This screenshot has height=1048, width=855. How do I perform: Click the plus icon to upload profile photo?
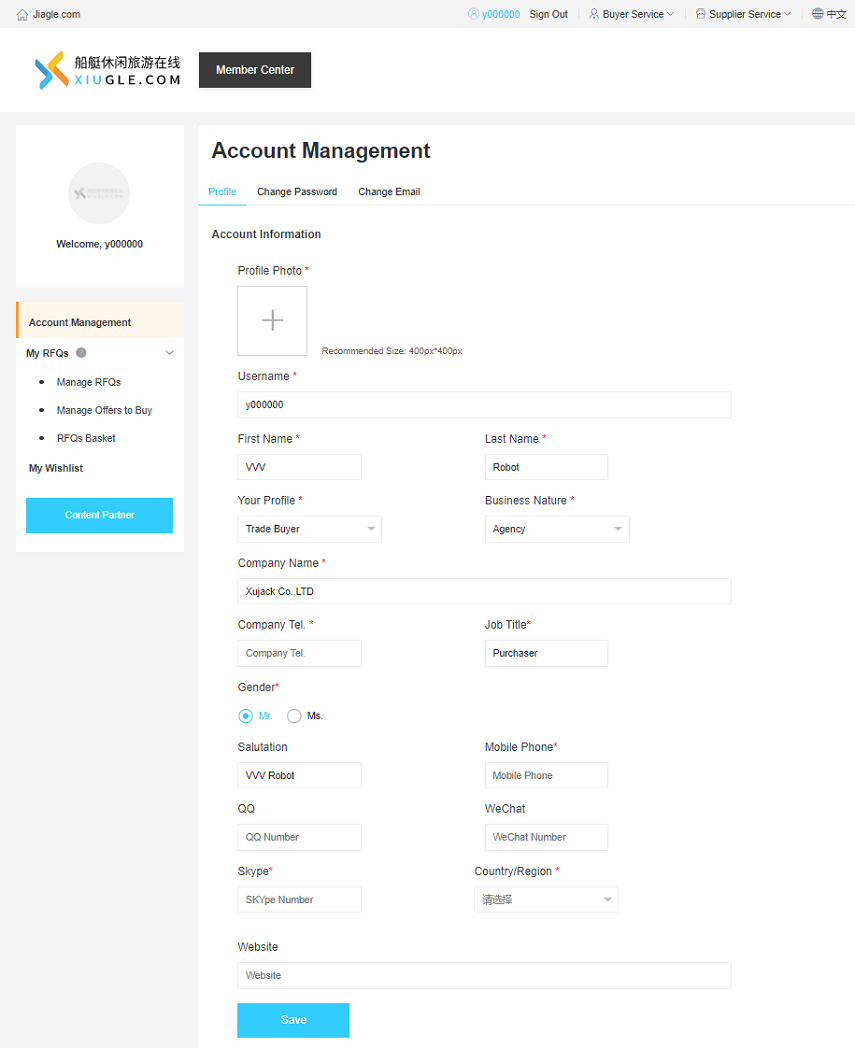click(272, 320)
